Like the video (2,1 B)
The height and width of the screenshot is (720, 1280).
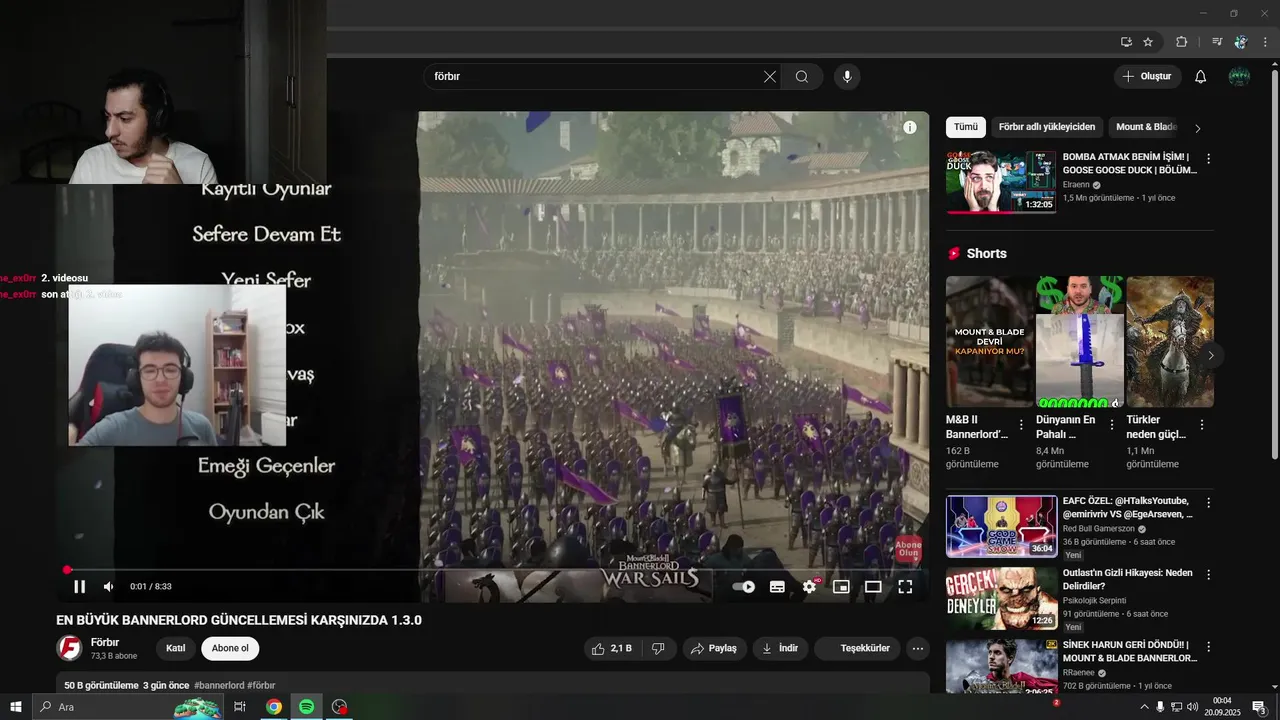611,648
